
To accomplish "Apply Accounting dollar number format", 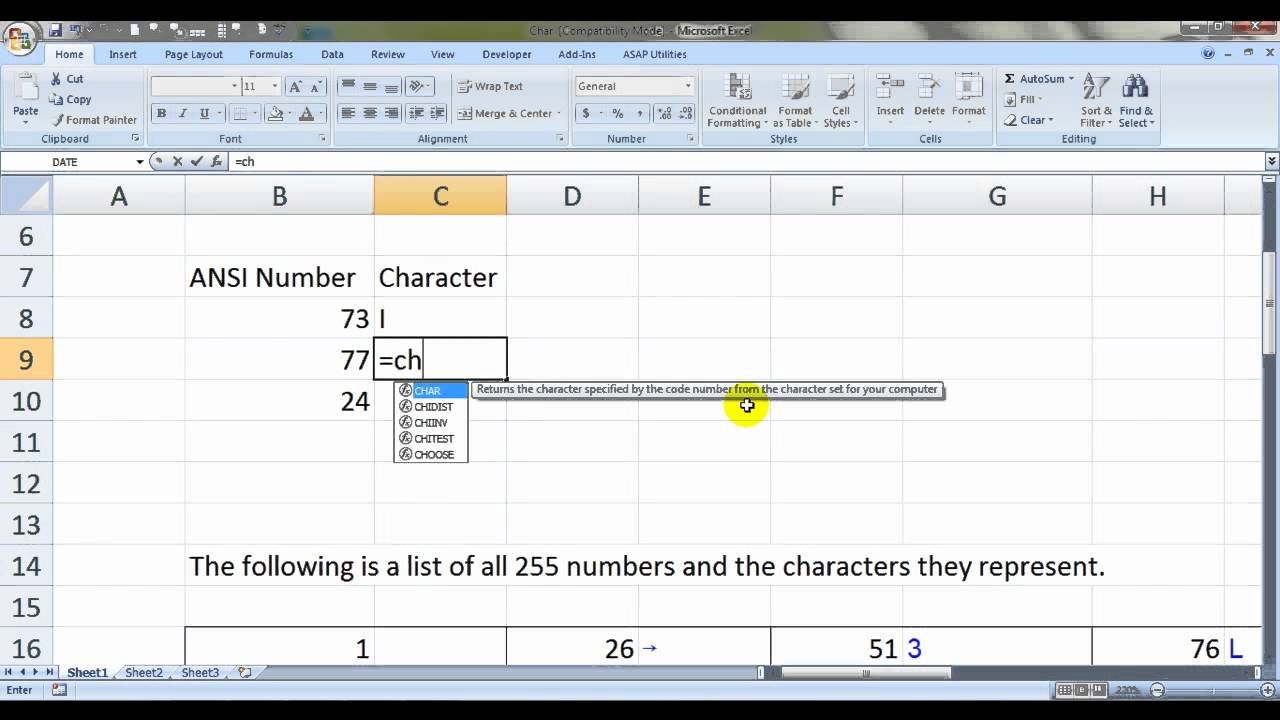I will [x=586, y=114].
